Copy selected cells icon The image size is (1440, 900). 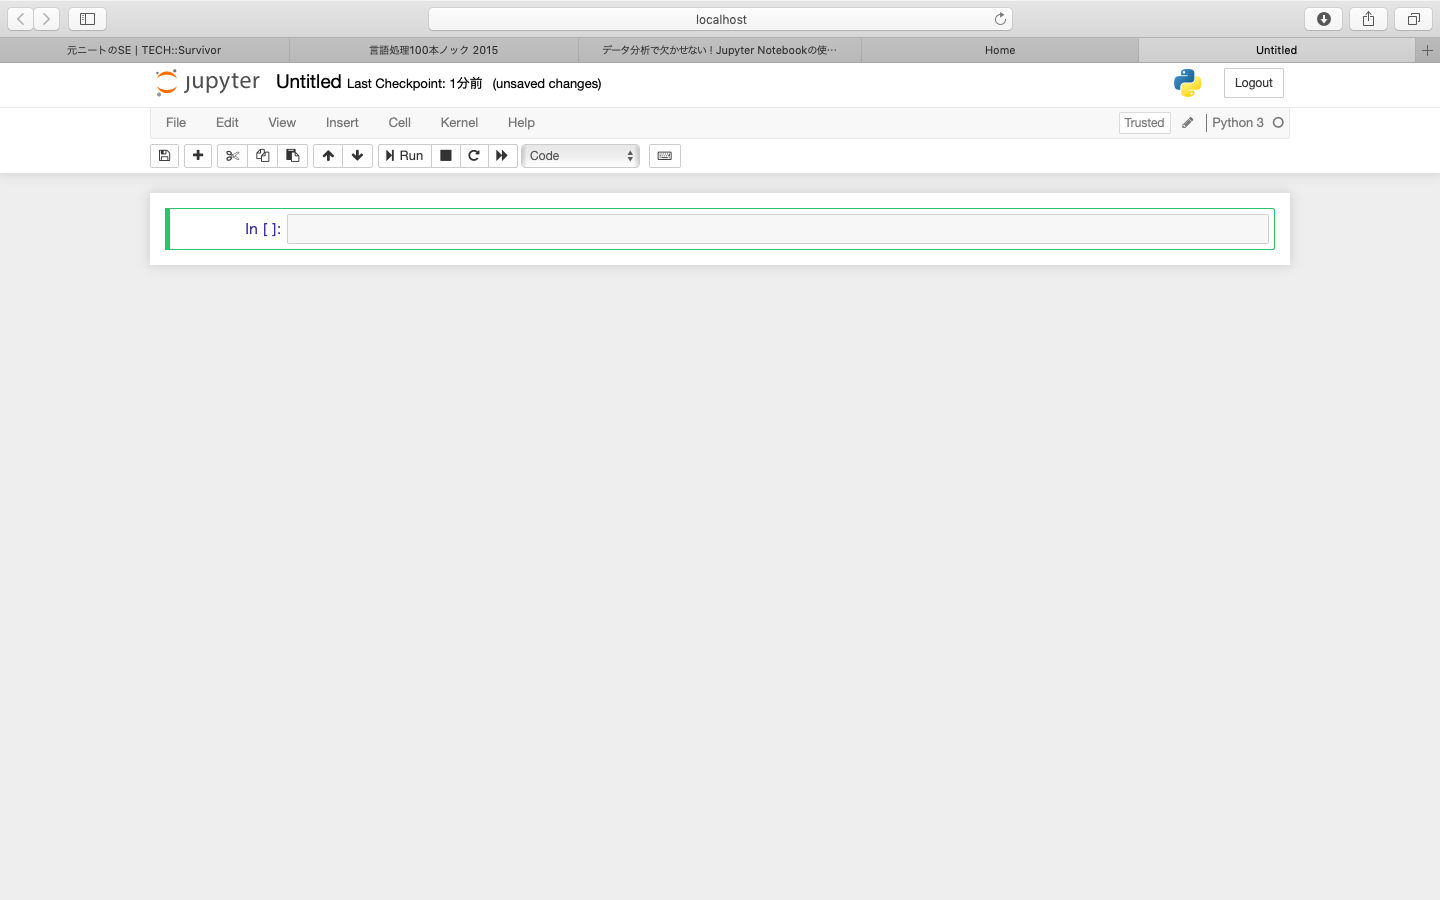262,156
